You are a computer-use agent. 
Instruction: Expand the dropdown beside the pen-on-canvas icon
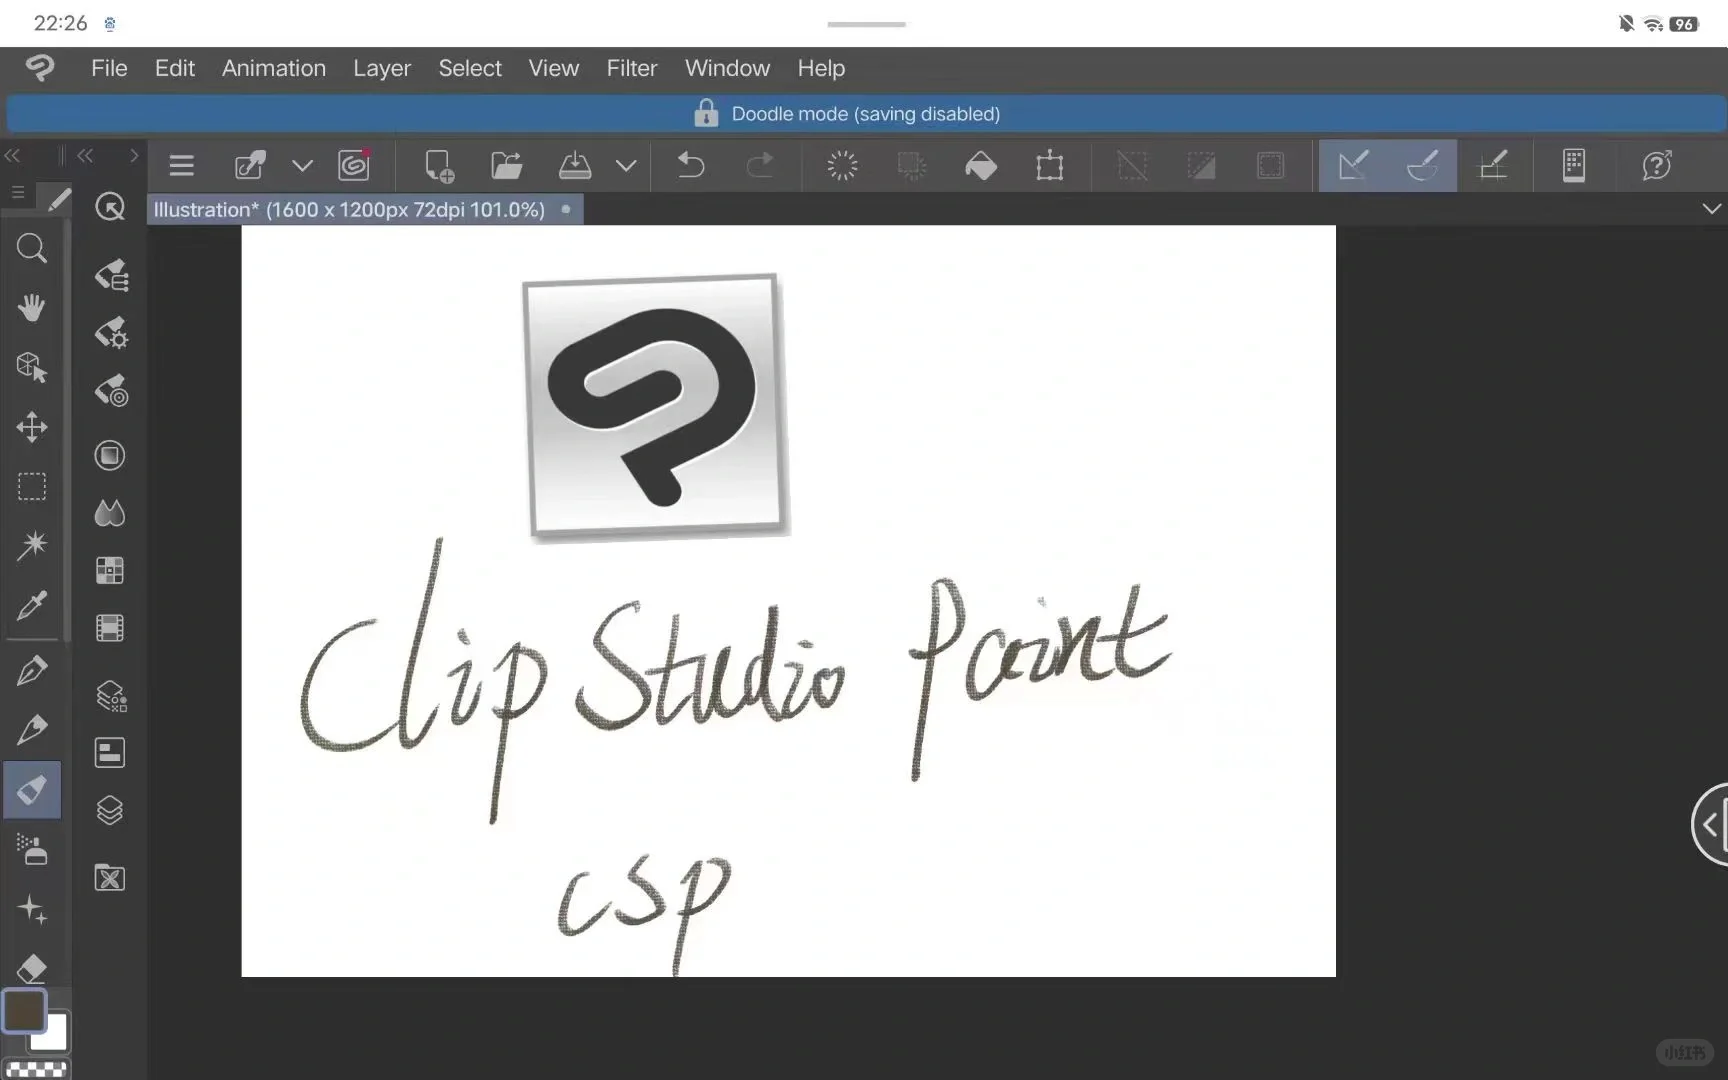(x=302, y=166)
